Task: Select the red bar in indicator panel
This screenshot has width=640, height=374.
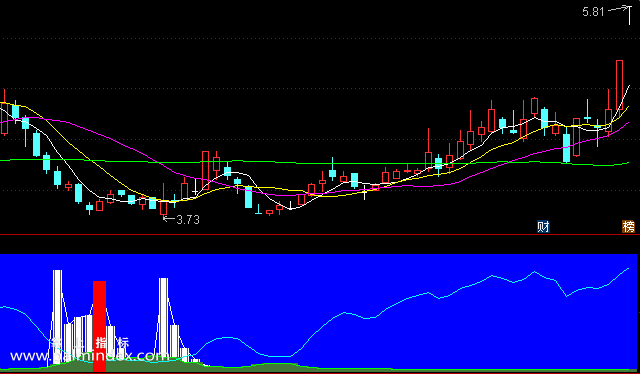Action: tap(99, 326)
